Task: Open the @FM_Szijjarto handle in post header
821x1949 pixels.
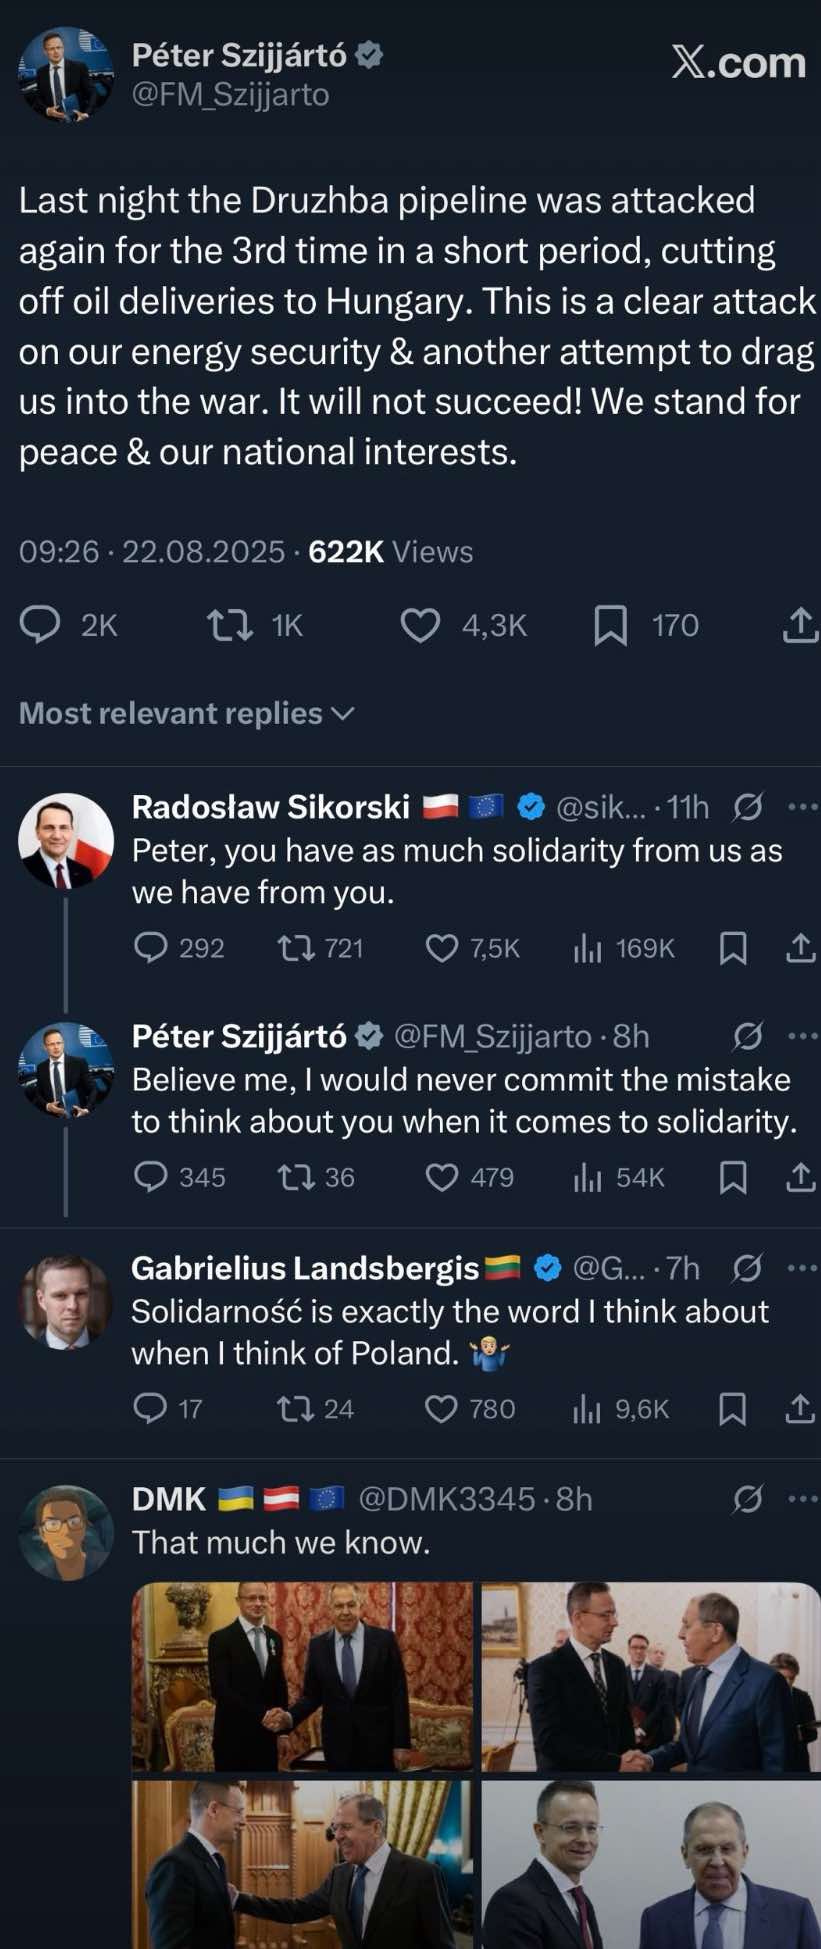Action: pyautogui.click(x=230, y=94)
